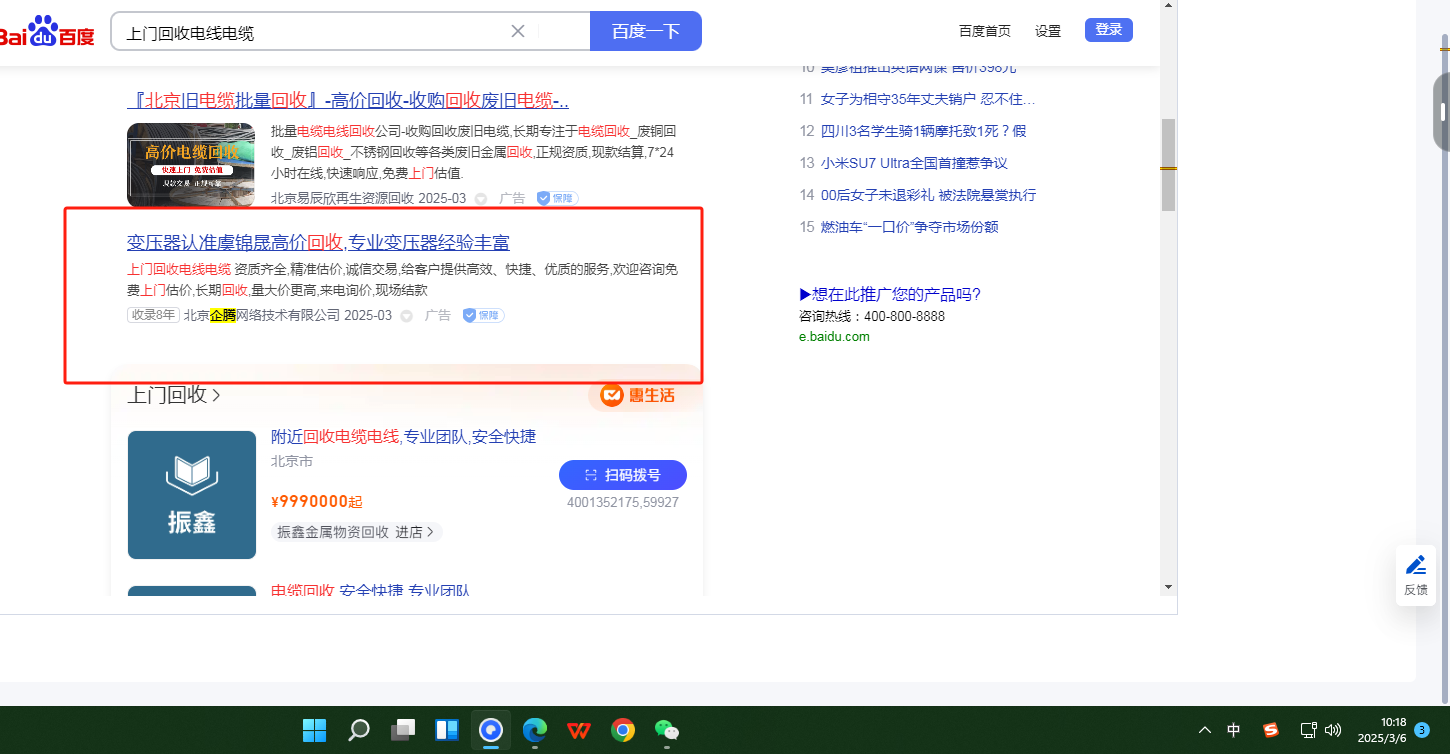This screenshot has height=754, width=1450.
Task: Open the 变压器认准虞锦晟高价回收 result link
Action: [318, 243]
